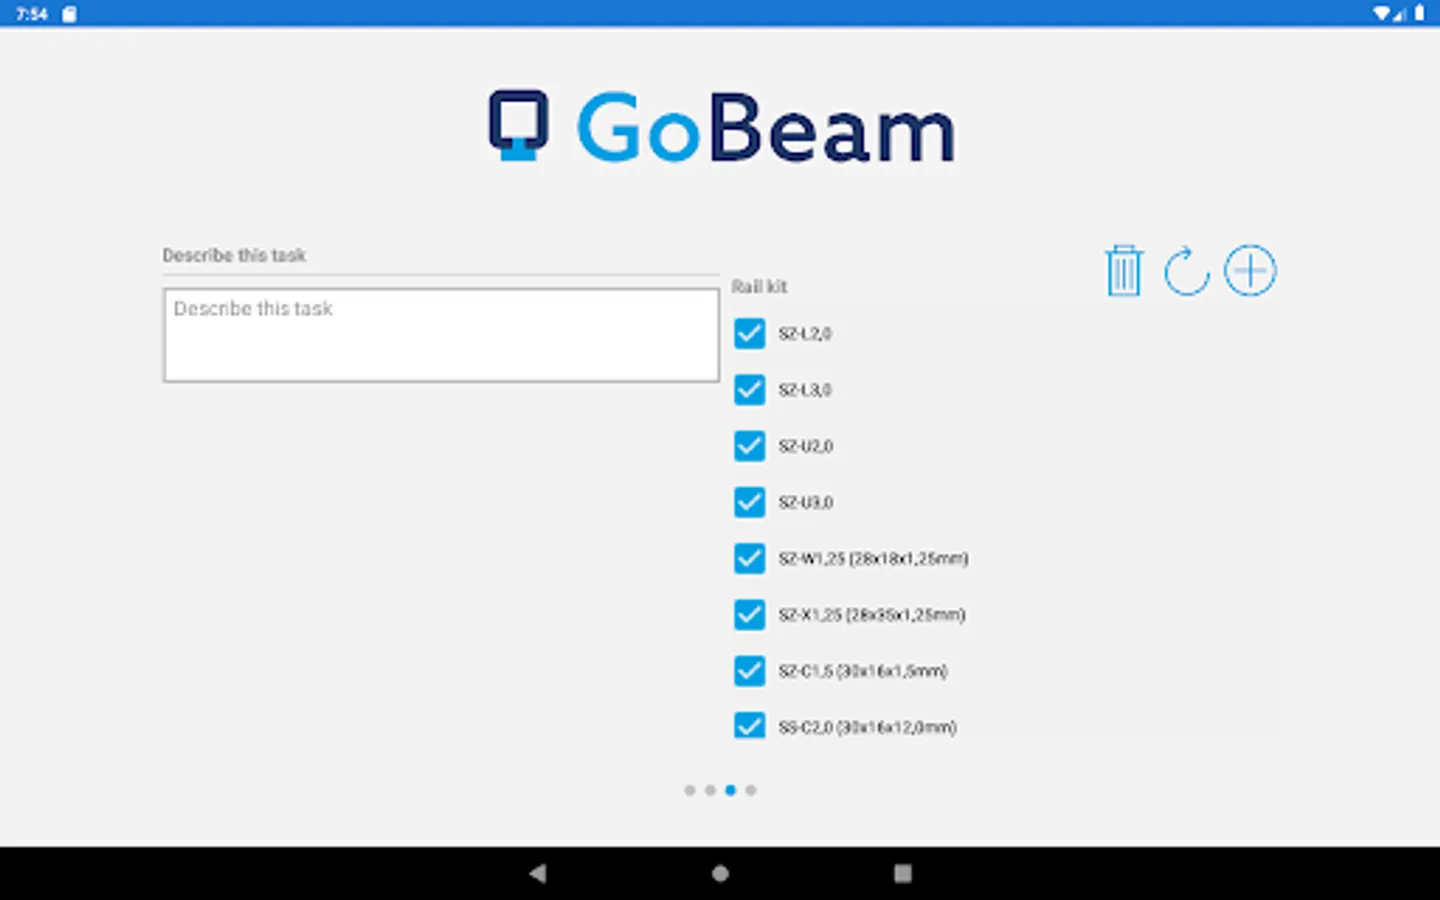
Task: Go to the first page indicator dot
Action: [x=690, y=790]
